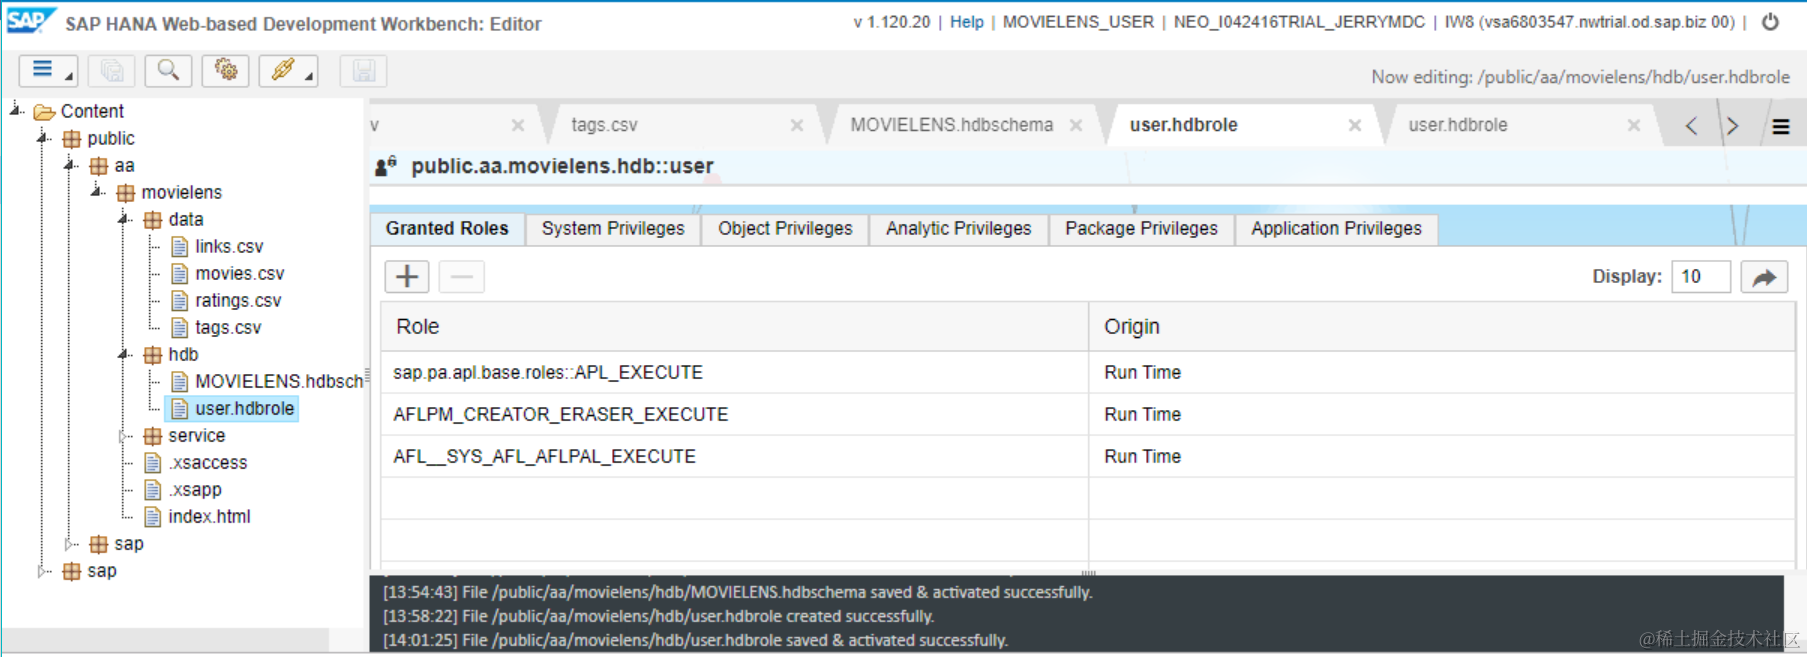
Task: Click the disk save toolbar icon
Action: click(364, 71)
